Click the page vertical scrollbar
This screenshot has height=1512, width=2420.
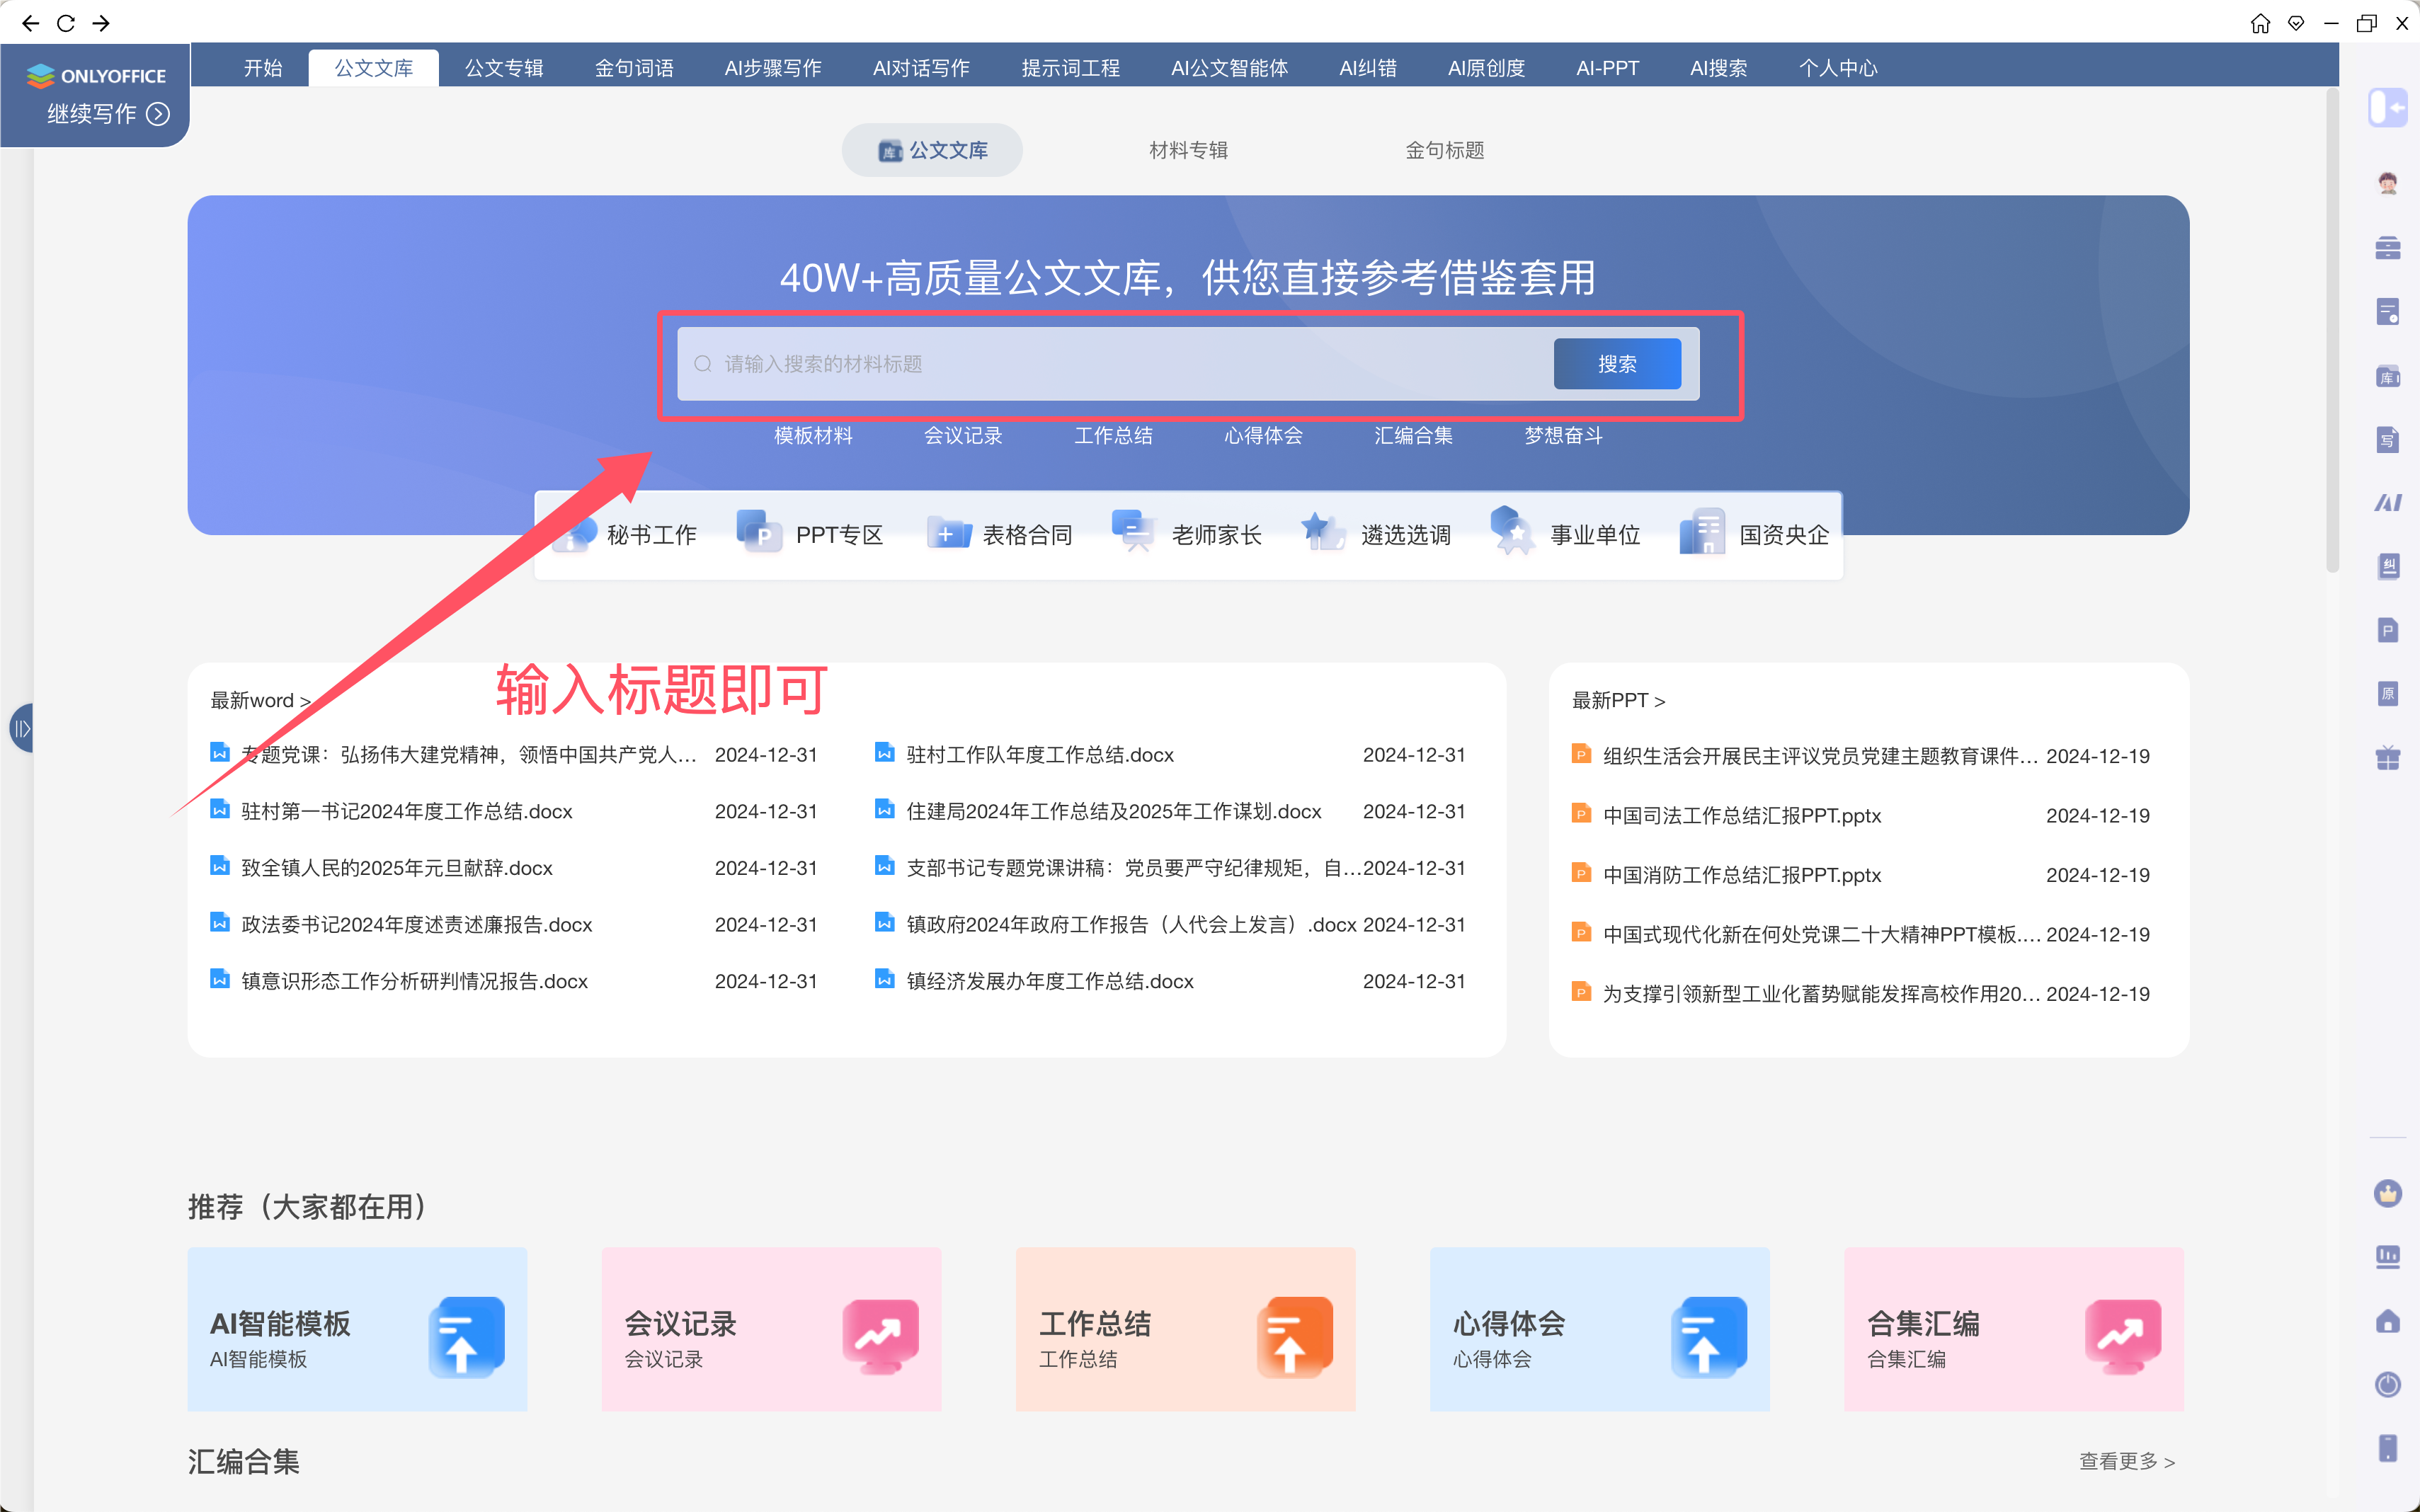tap(2332, 330)
